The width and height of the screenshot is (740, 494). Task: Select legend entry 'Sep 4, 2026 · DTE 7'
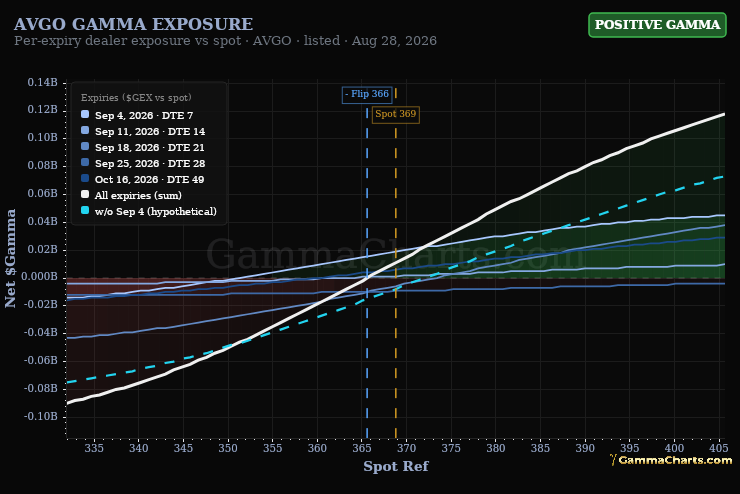(137, 115)
